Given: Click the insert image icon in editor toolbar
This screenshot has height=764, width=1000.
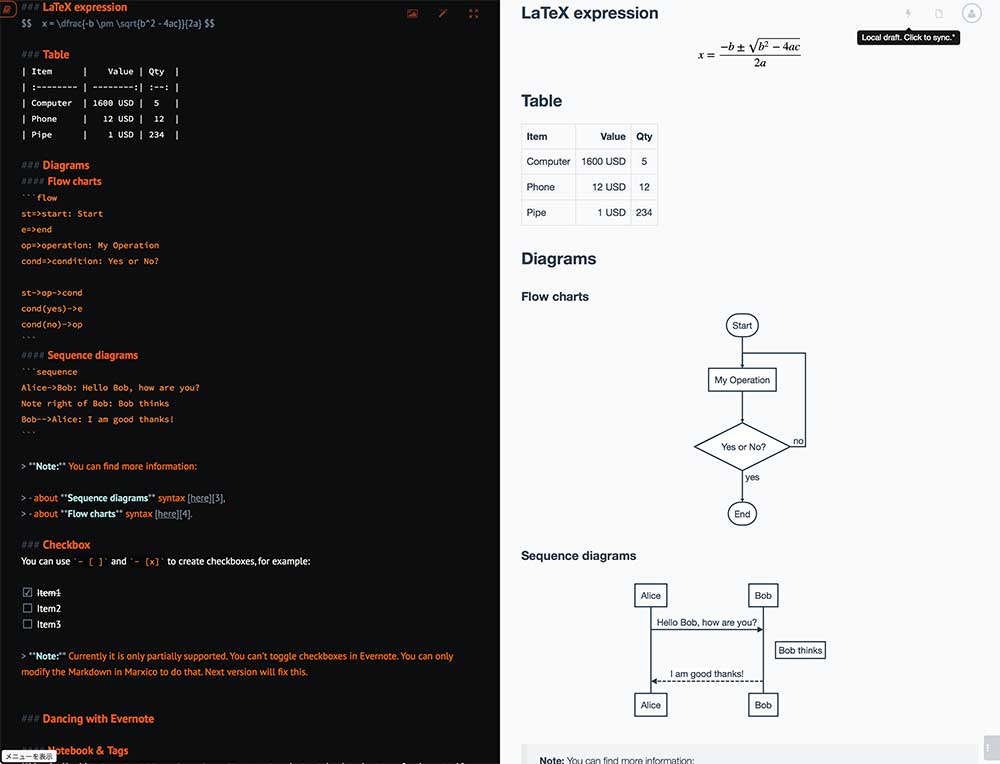Looking at the screenshot, I should point(412,14).
